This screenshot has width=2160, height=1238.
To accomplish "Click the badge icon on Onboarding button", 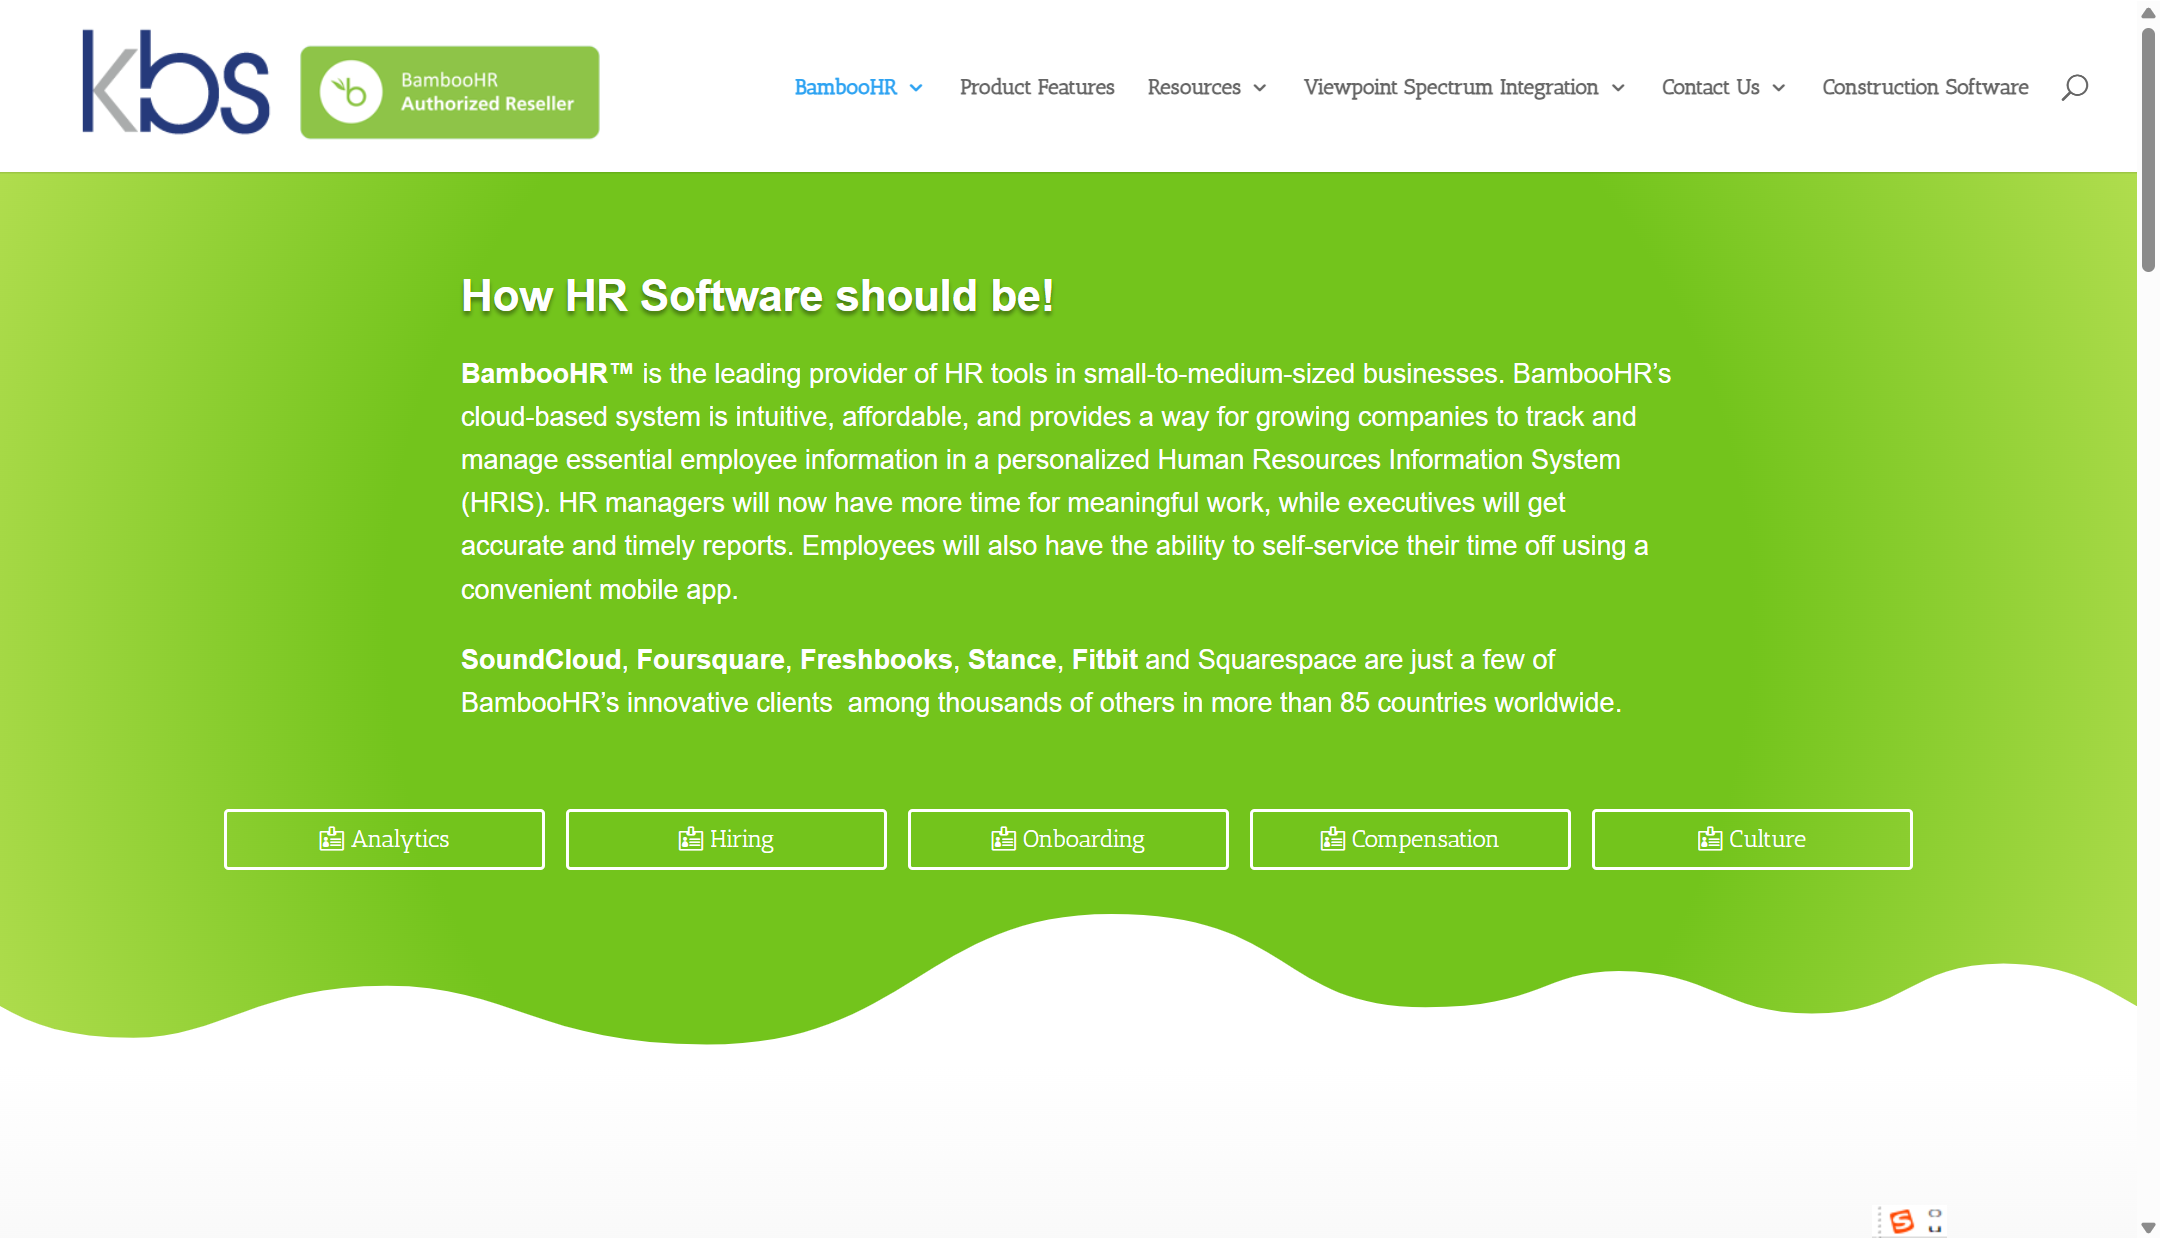I will point(1003,839).
